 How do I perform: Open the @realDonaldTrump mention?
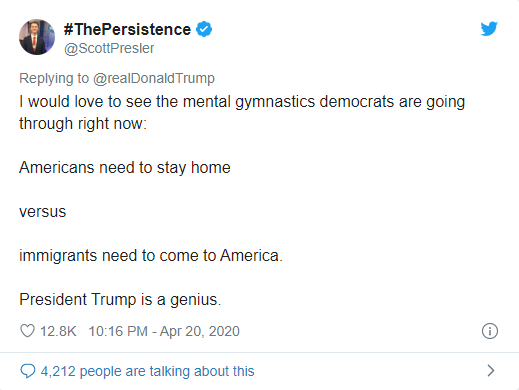[154, 78]
